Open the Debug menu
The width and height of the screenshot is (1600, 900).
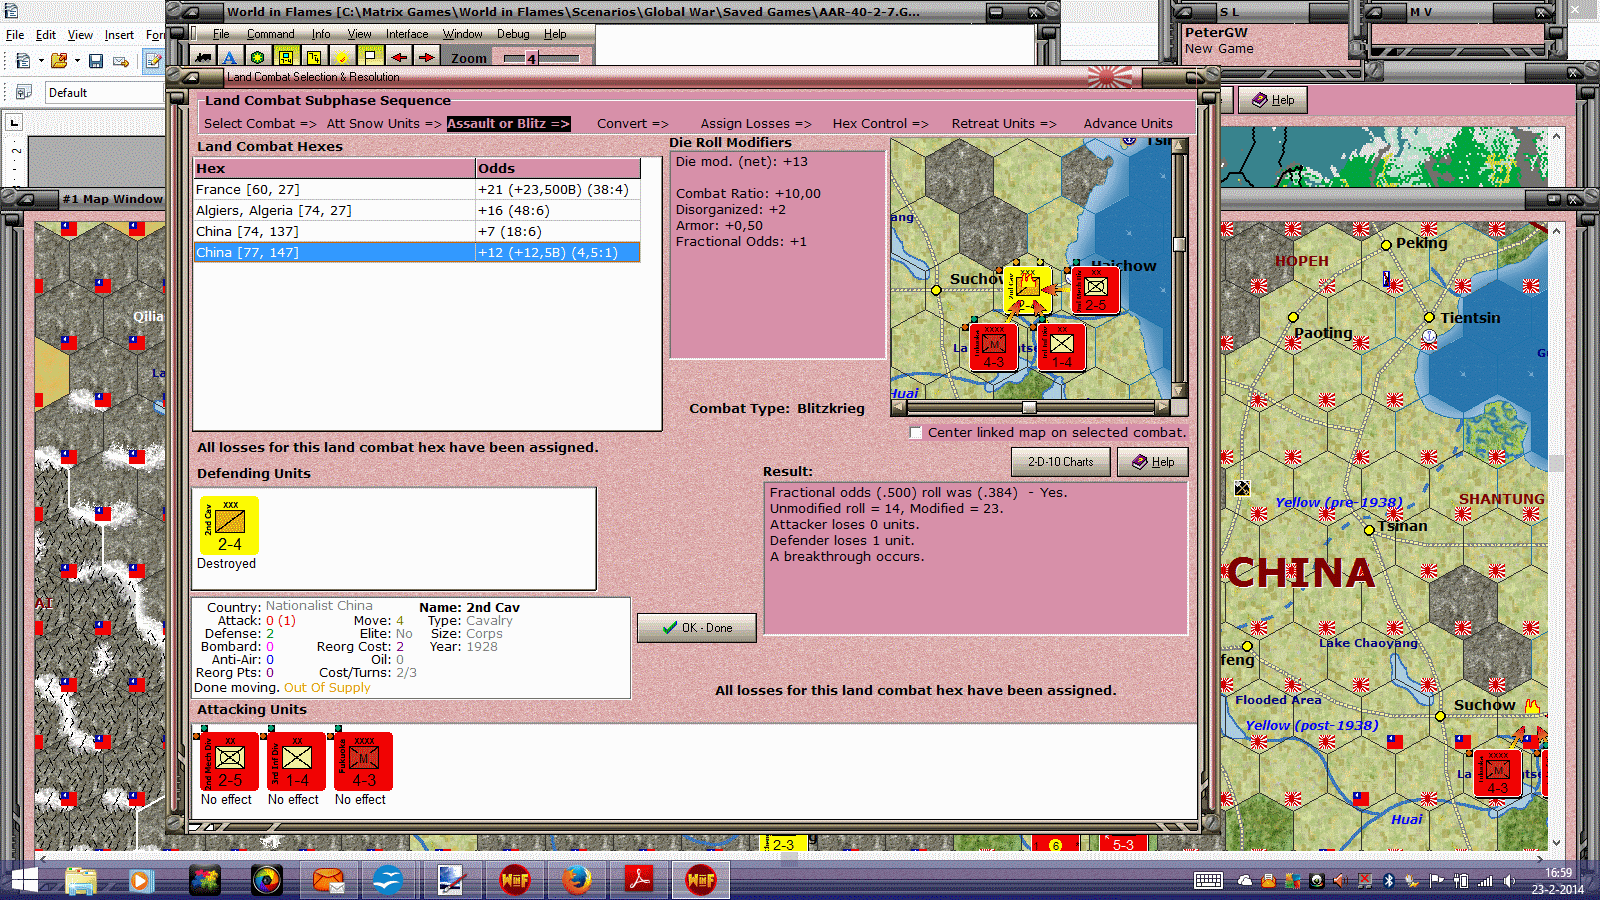513,34
